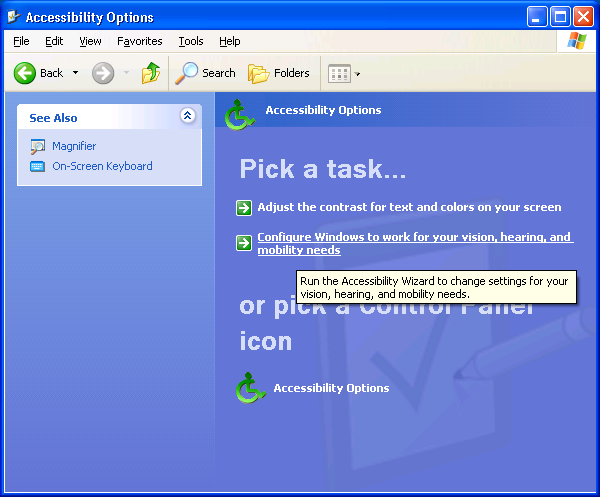
Task: Select Configure Windows for your vision task
Action: click(415, 243)
